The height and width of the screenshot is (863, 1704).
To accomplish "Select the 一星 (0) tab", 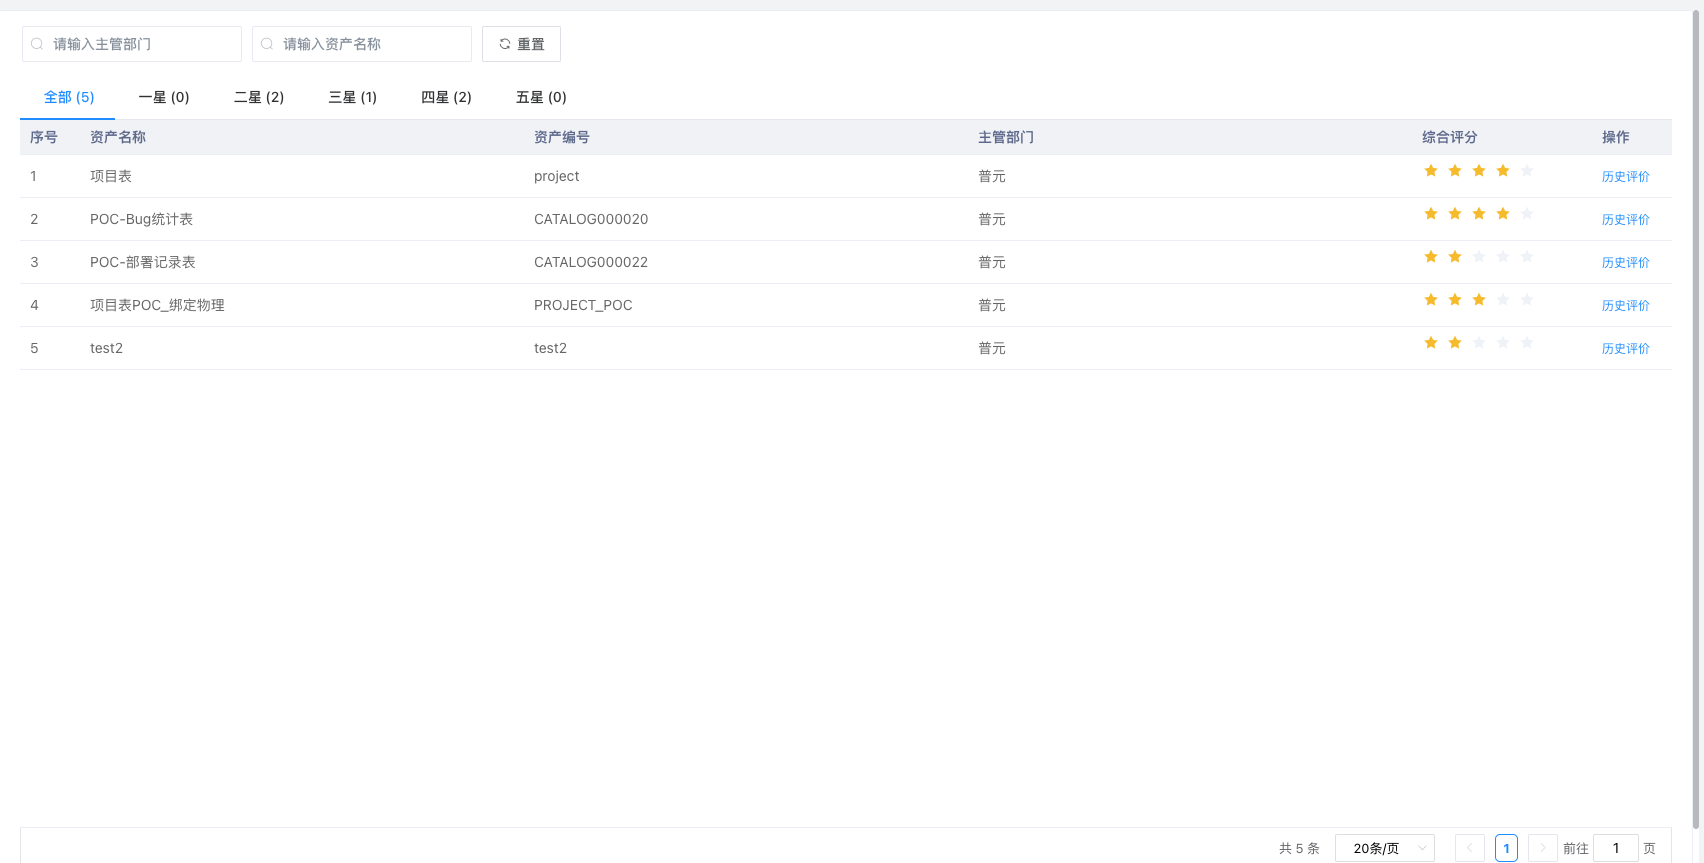I will click(164, 97).
